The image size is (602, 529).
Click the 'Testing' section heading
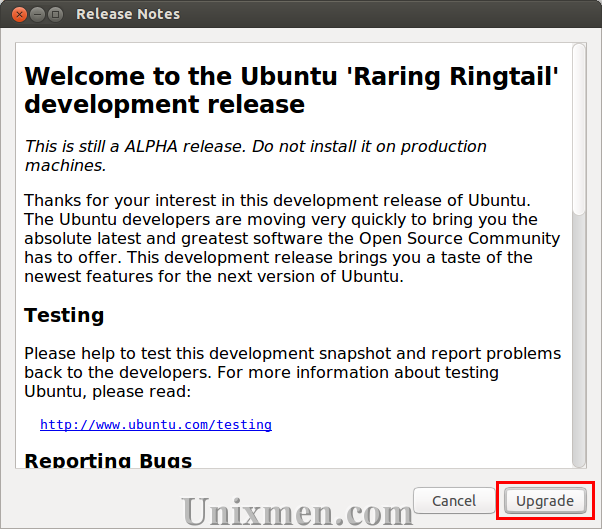point(64,316)
